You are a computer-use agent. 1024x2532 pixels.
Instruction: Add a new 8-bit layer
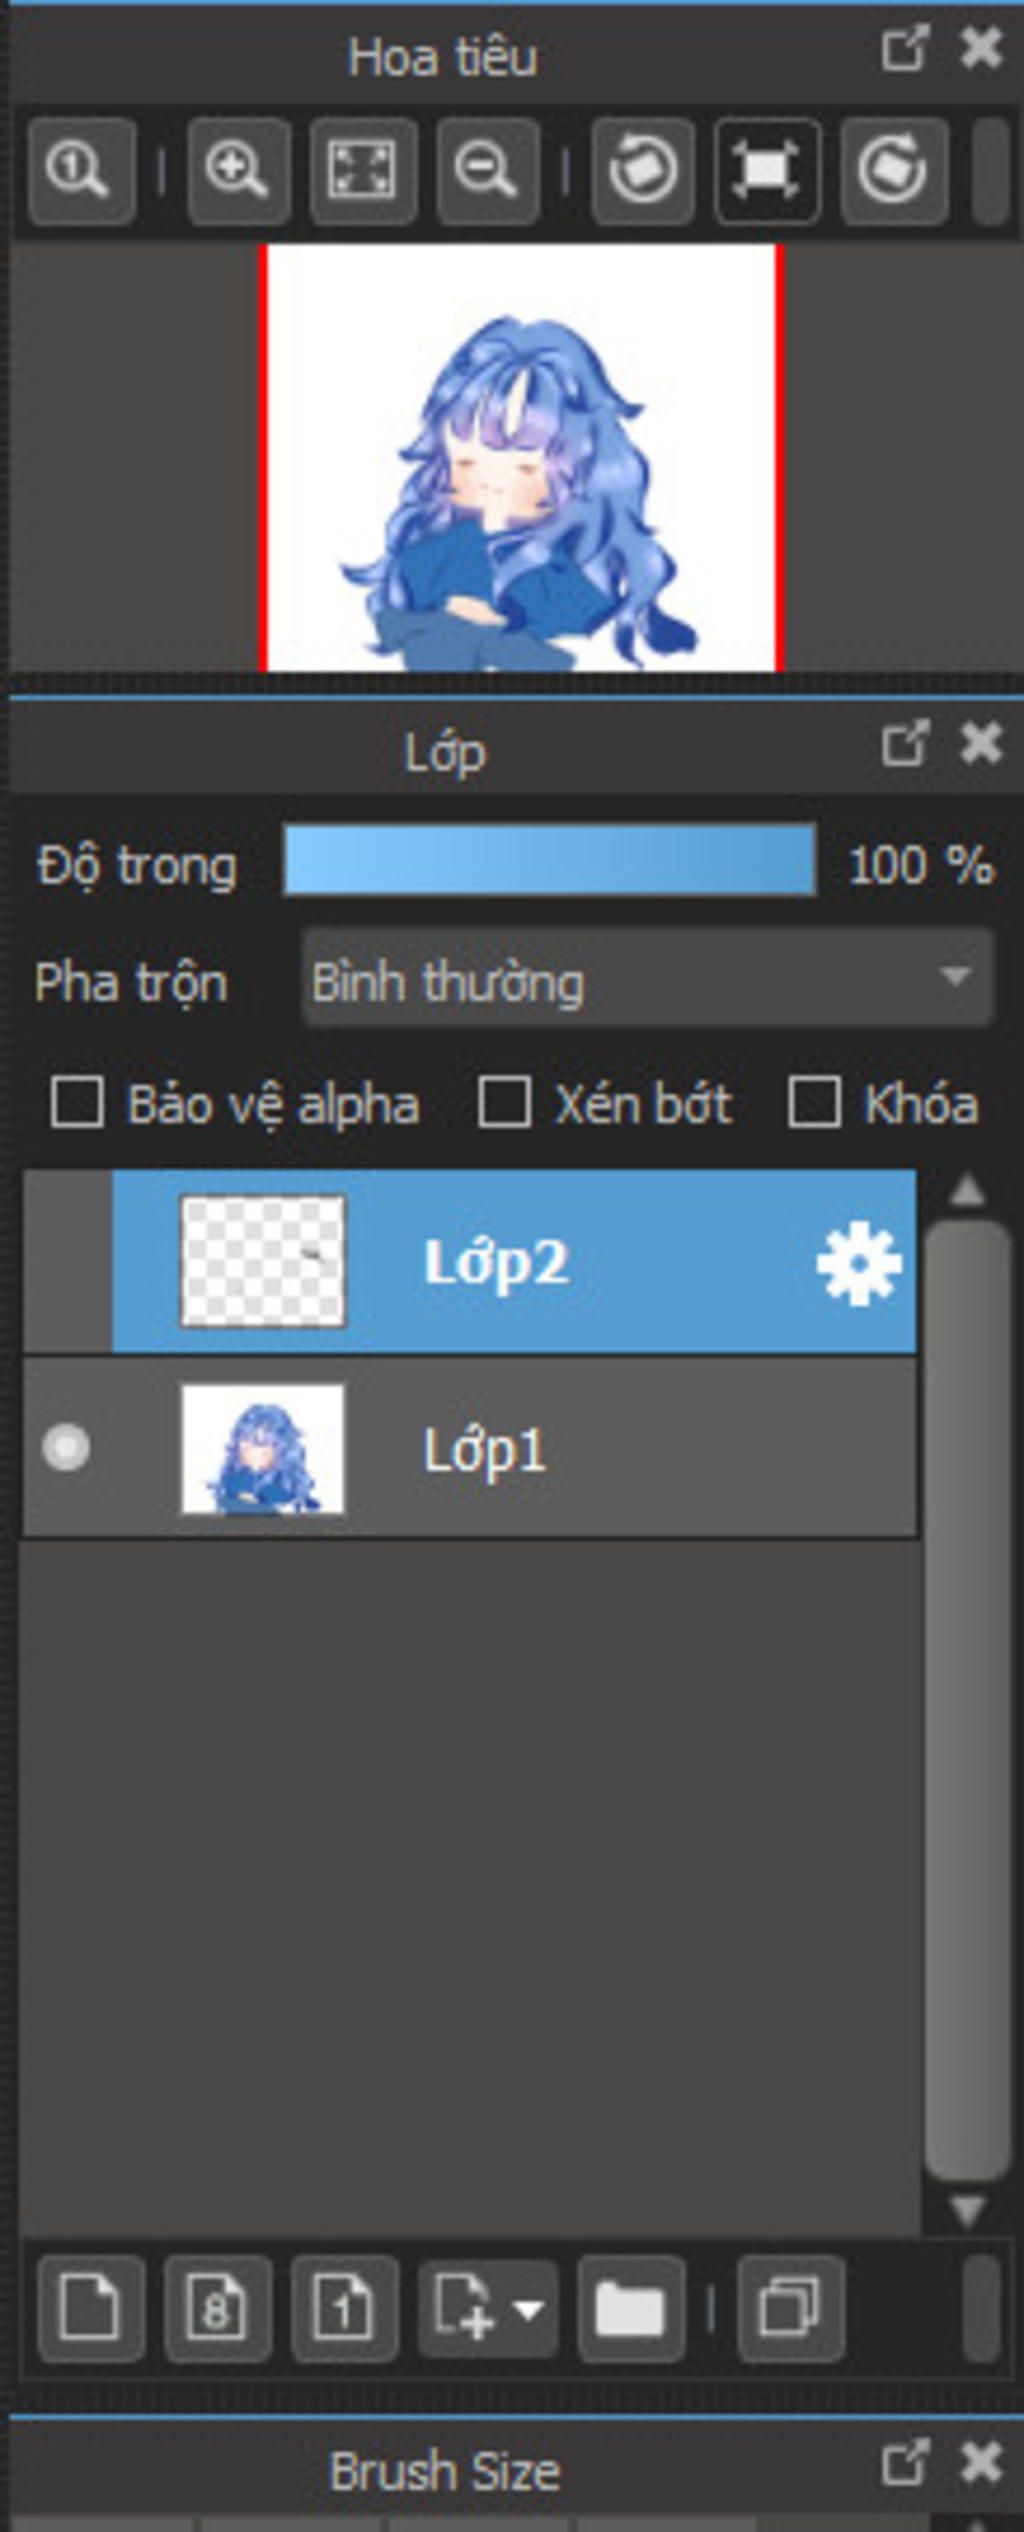coord(217,2308)
